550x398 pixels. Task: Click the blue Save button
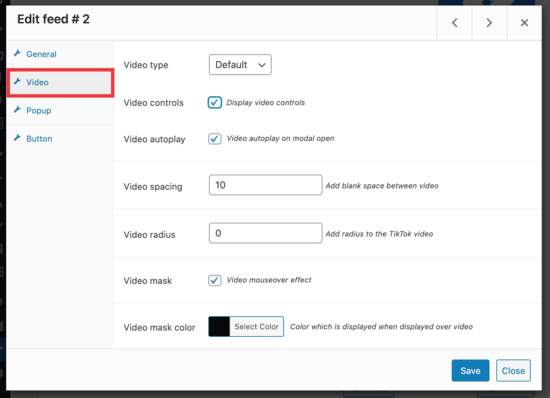[x=470, y=371]
